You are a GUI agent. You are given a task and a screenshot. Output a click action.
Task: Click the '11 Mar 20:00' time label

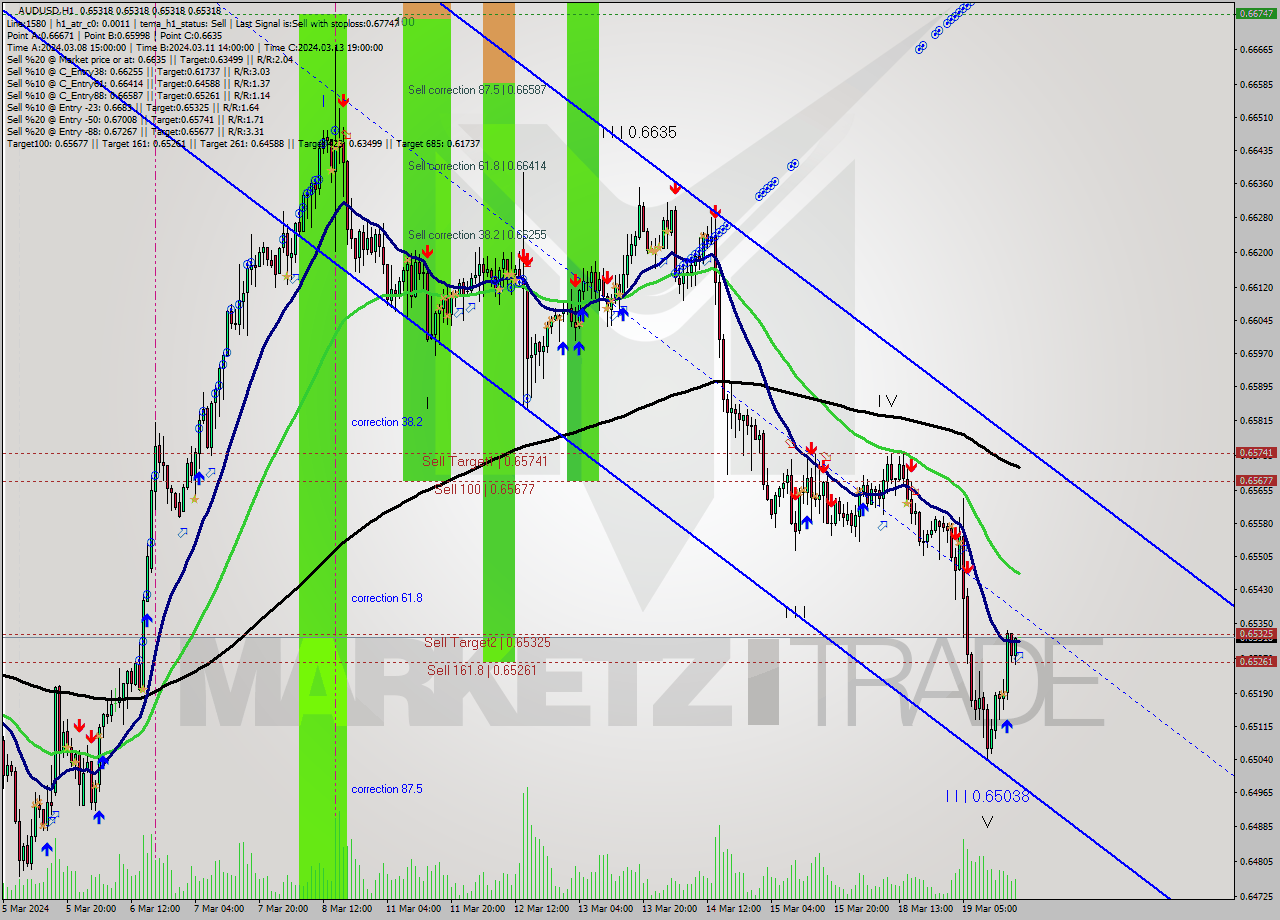click(476, 909)
